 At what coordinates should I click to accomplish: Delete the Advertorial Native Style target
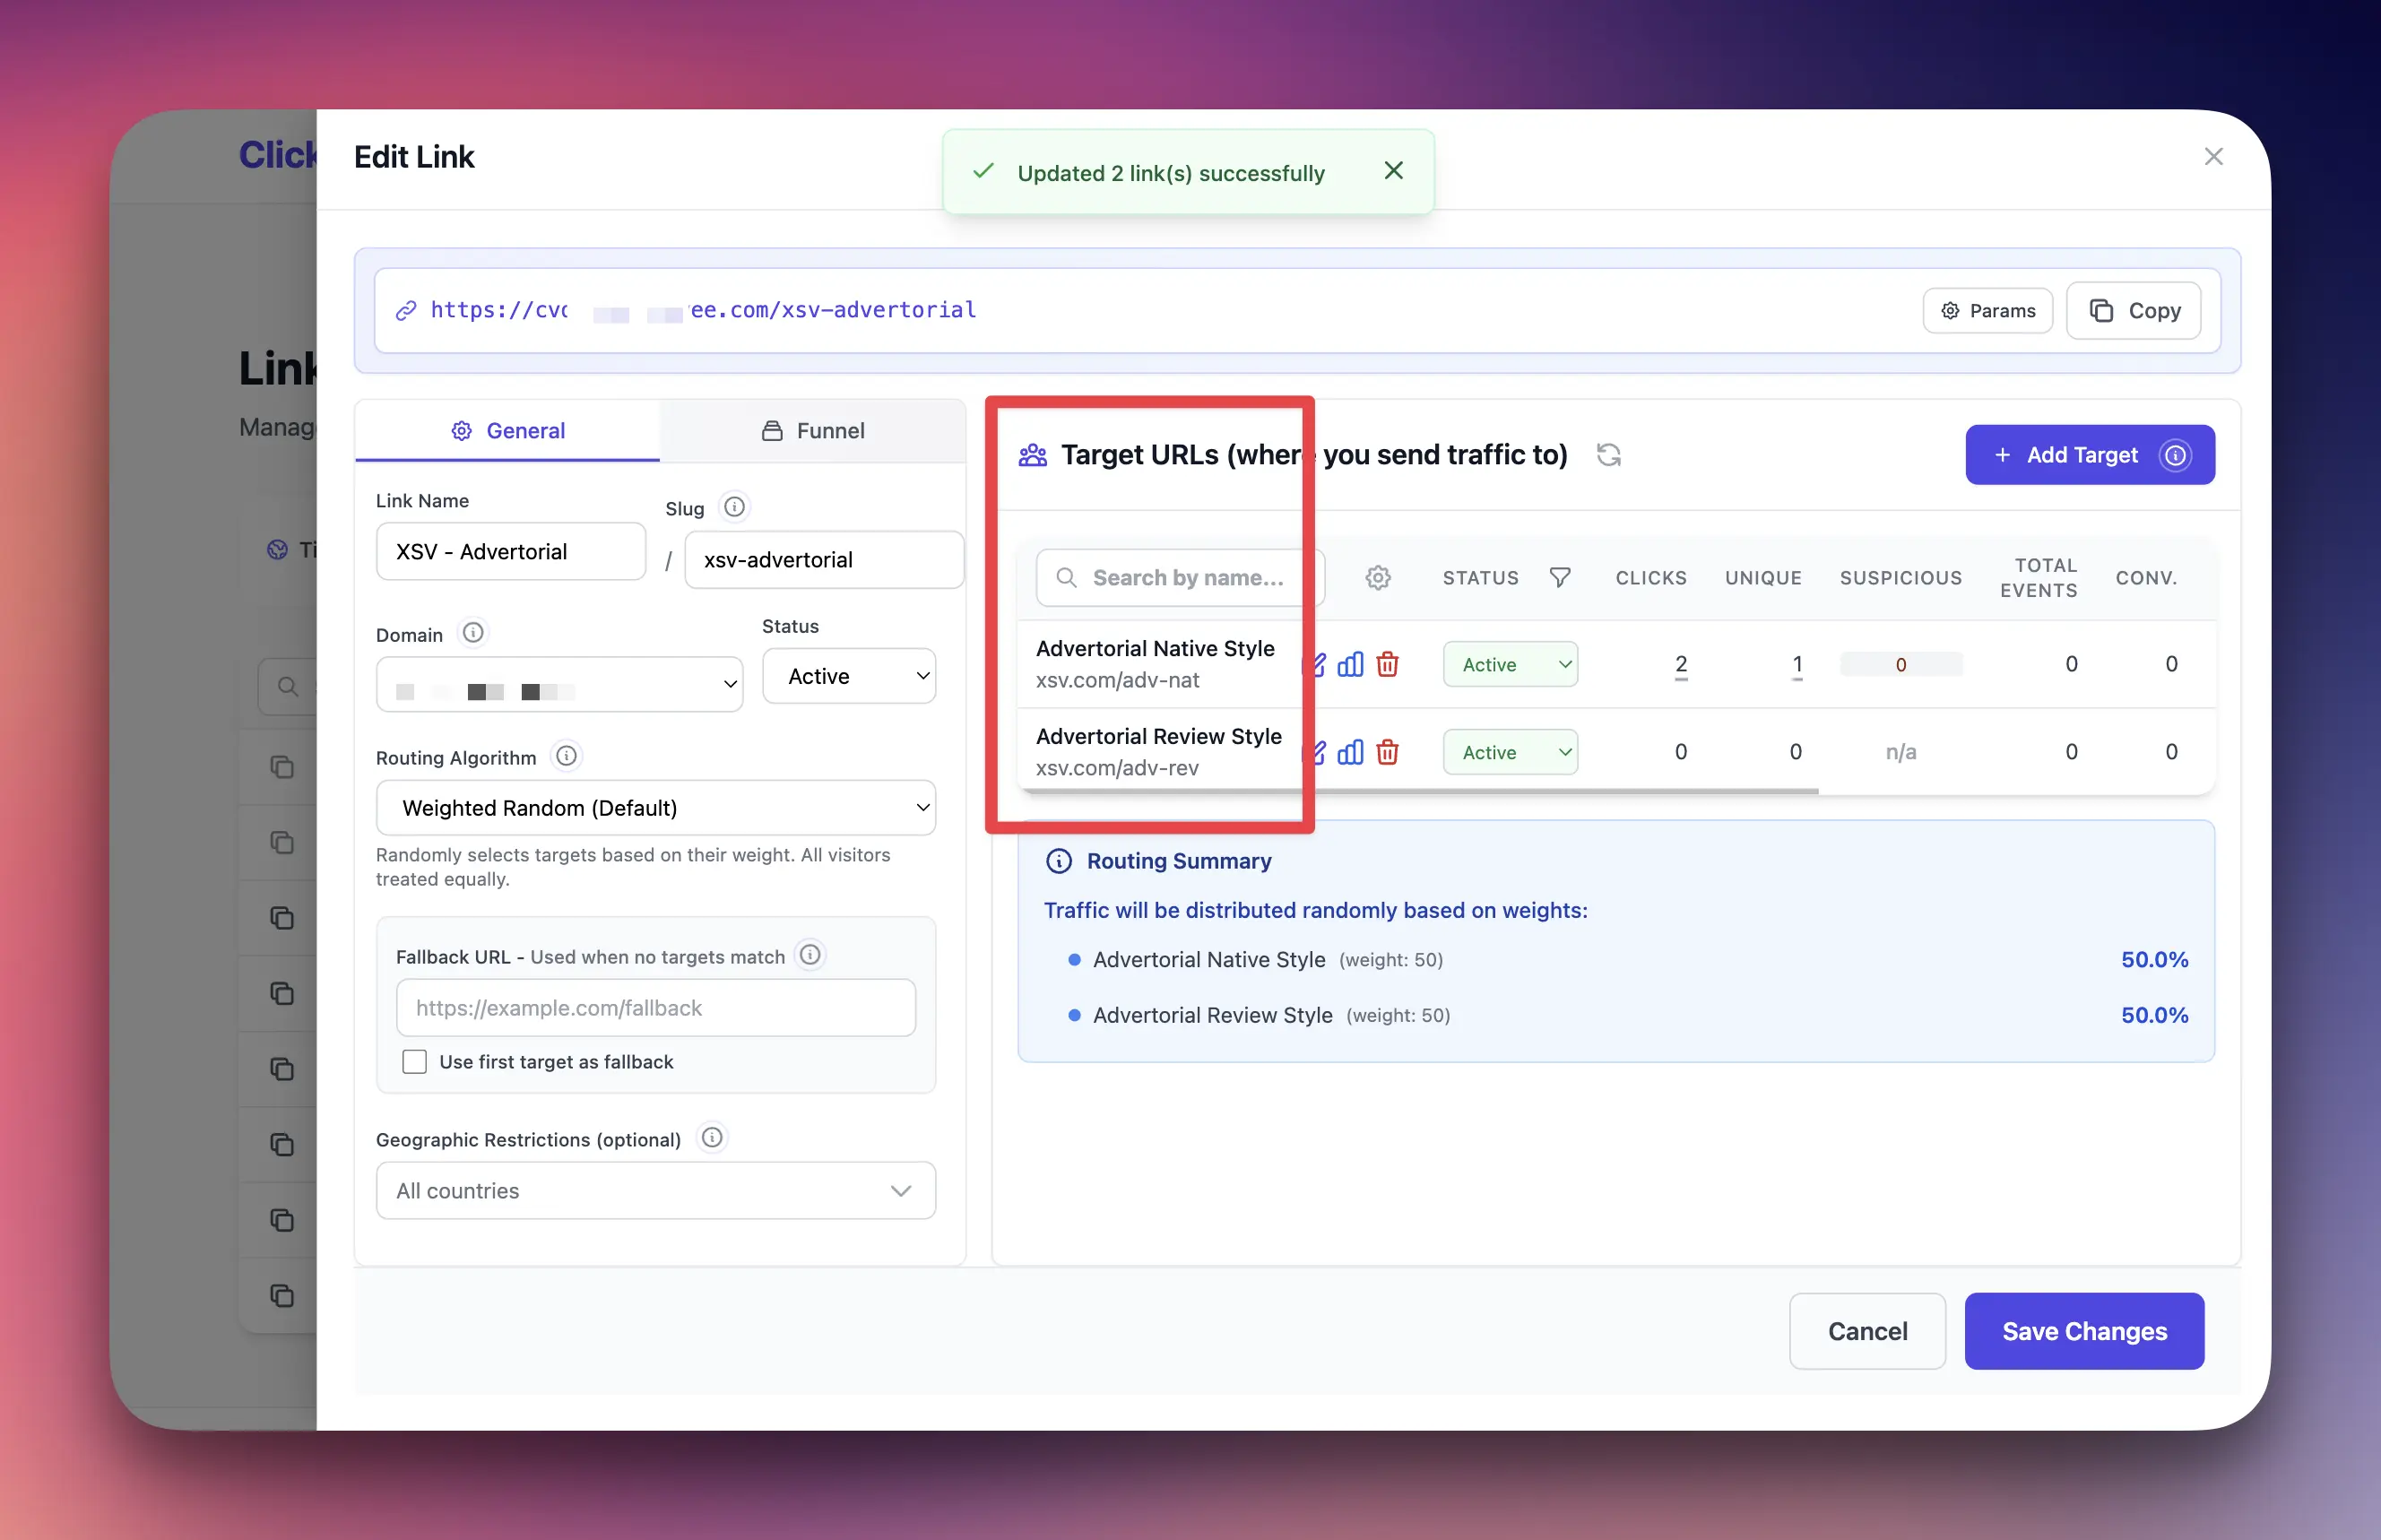(x=1387, y=664)
